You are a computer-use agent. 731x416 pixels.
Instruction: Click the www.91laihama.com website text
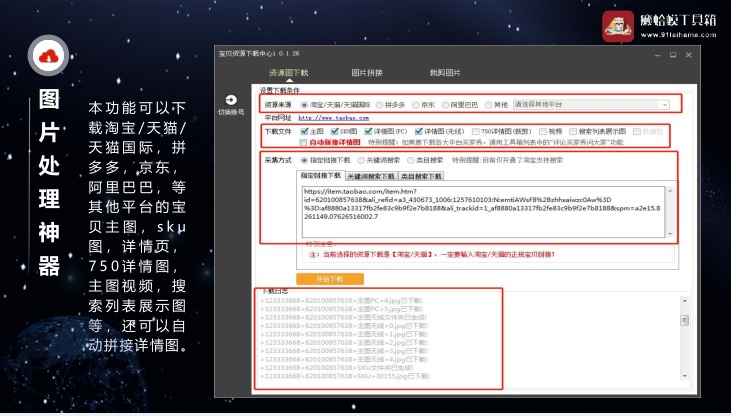pyautogui.click(x=678, y=35)
